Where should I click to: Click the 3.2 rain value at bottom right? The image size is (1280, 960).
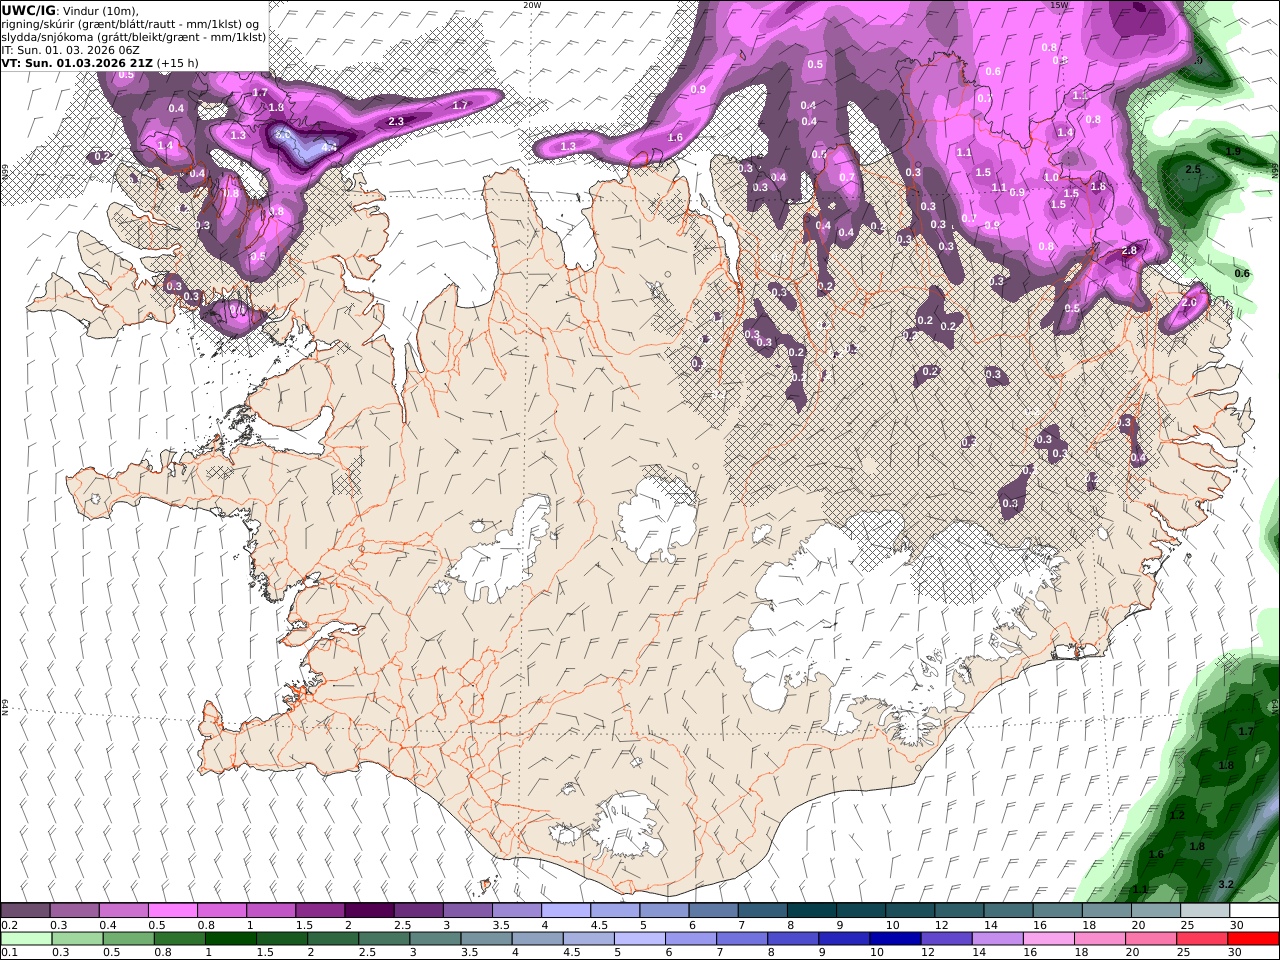1227,884
